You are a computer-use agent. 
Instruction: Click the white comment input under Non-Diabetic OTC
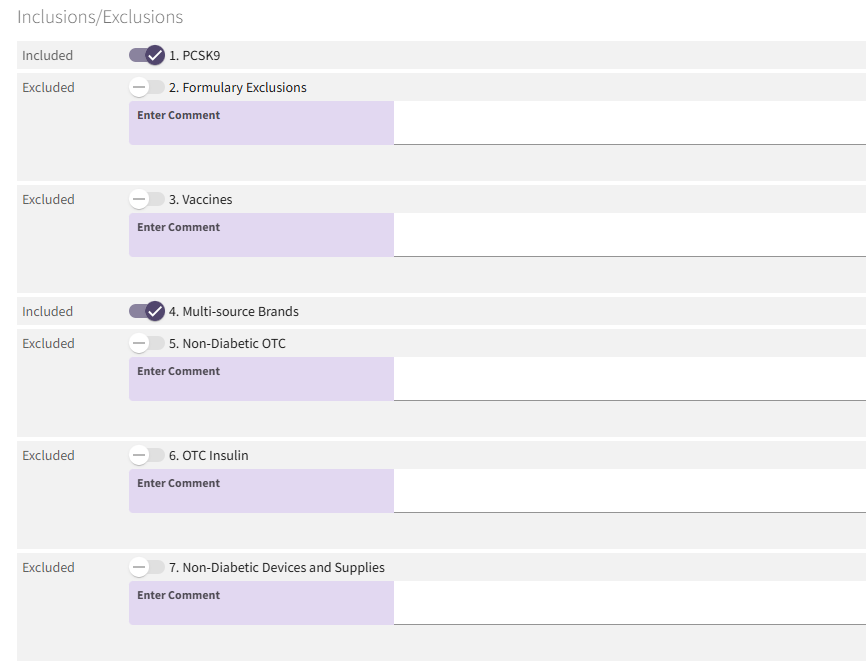point(629,379)
